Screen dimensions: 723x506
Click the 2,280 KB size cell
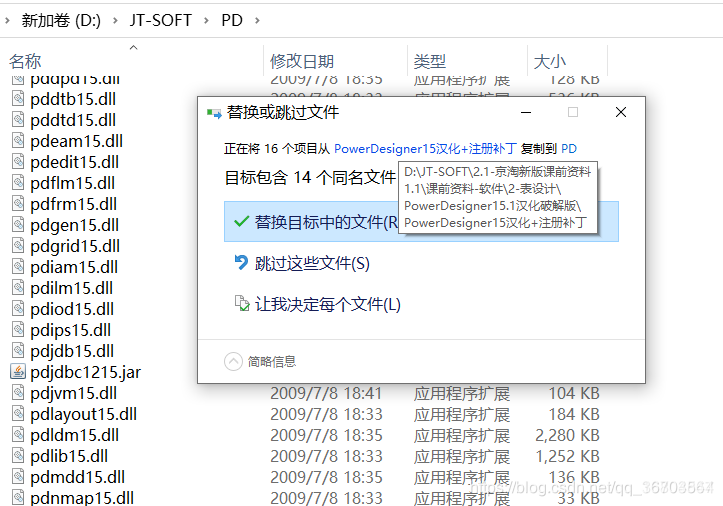coord(567,435)
